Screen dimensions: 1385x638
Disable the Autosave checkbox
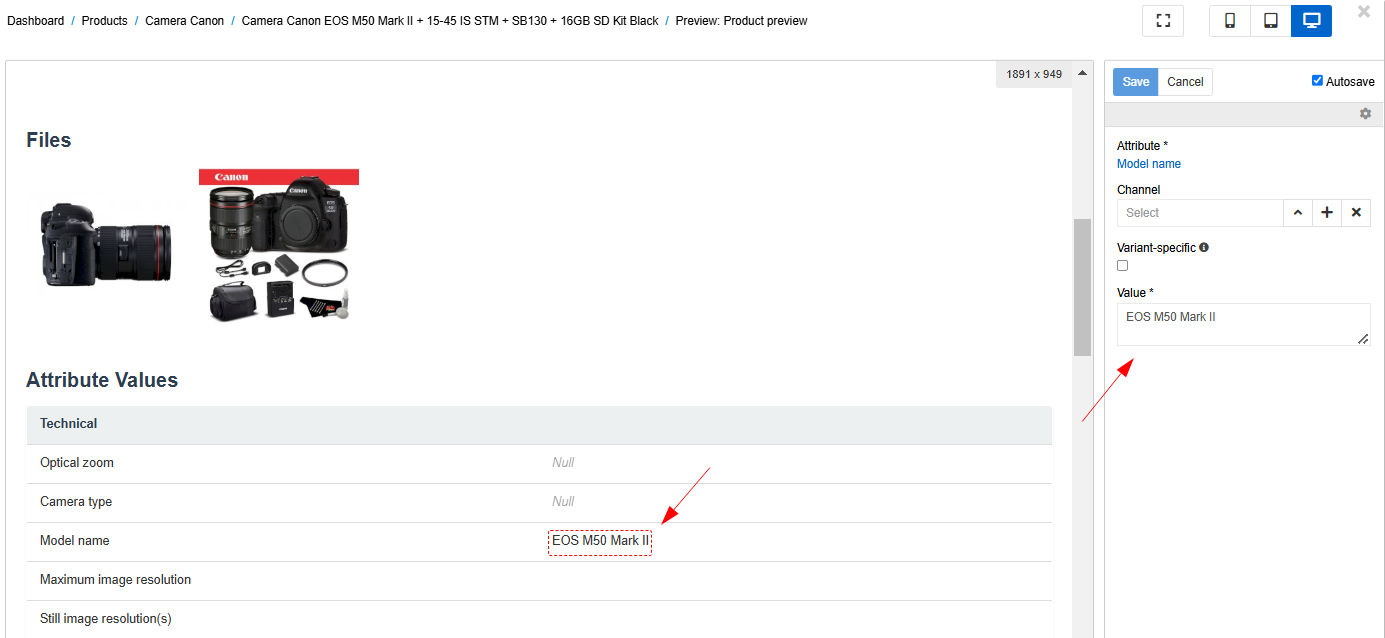[1317, 81]
